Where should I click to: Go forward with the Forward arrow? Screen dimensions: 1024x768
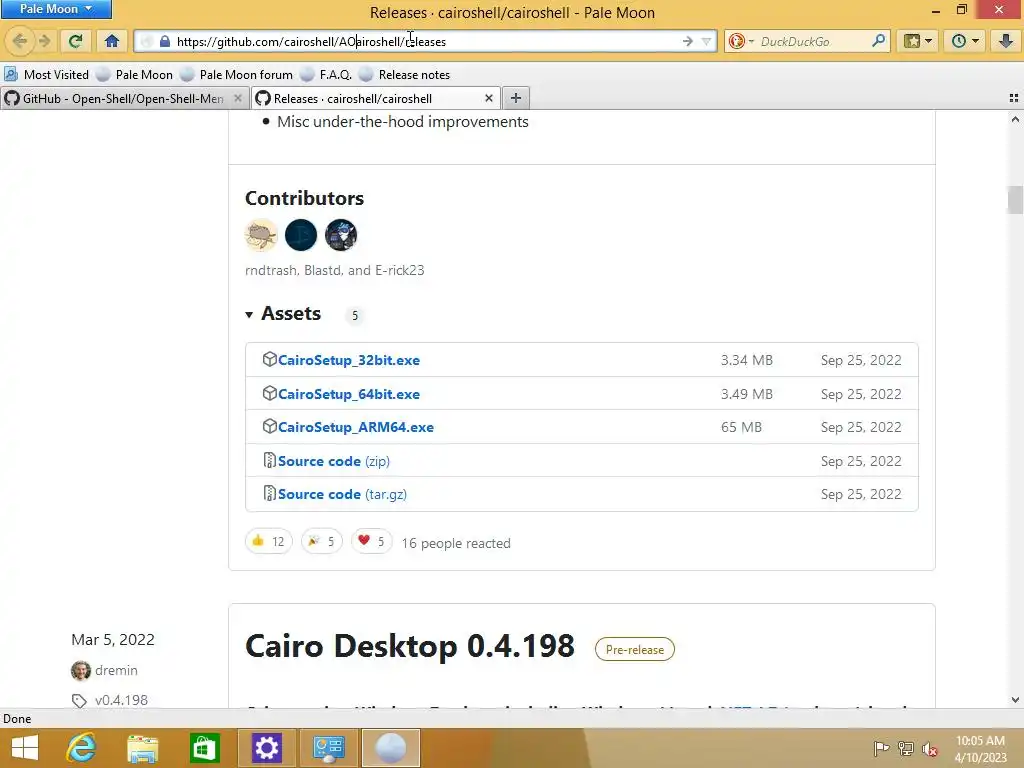click(44, 41)
